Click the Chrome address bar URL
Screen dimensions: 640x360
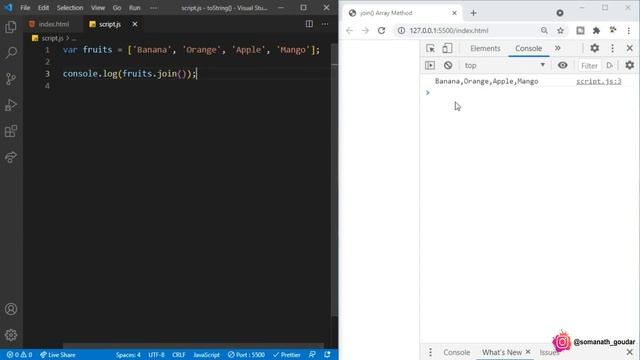449,31
